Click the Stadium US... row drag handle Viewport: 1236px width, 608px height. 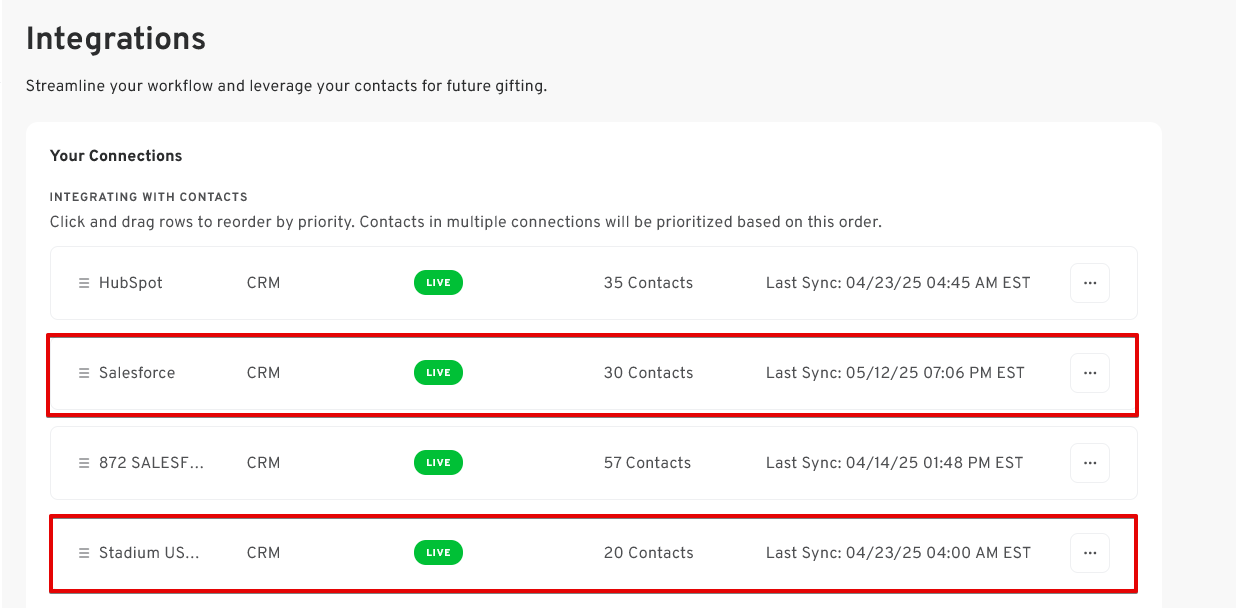84,553
